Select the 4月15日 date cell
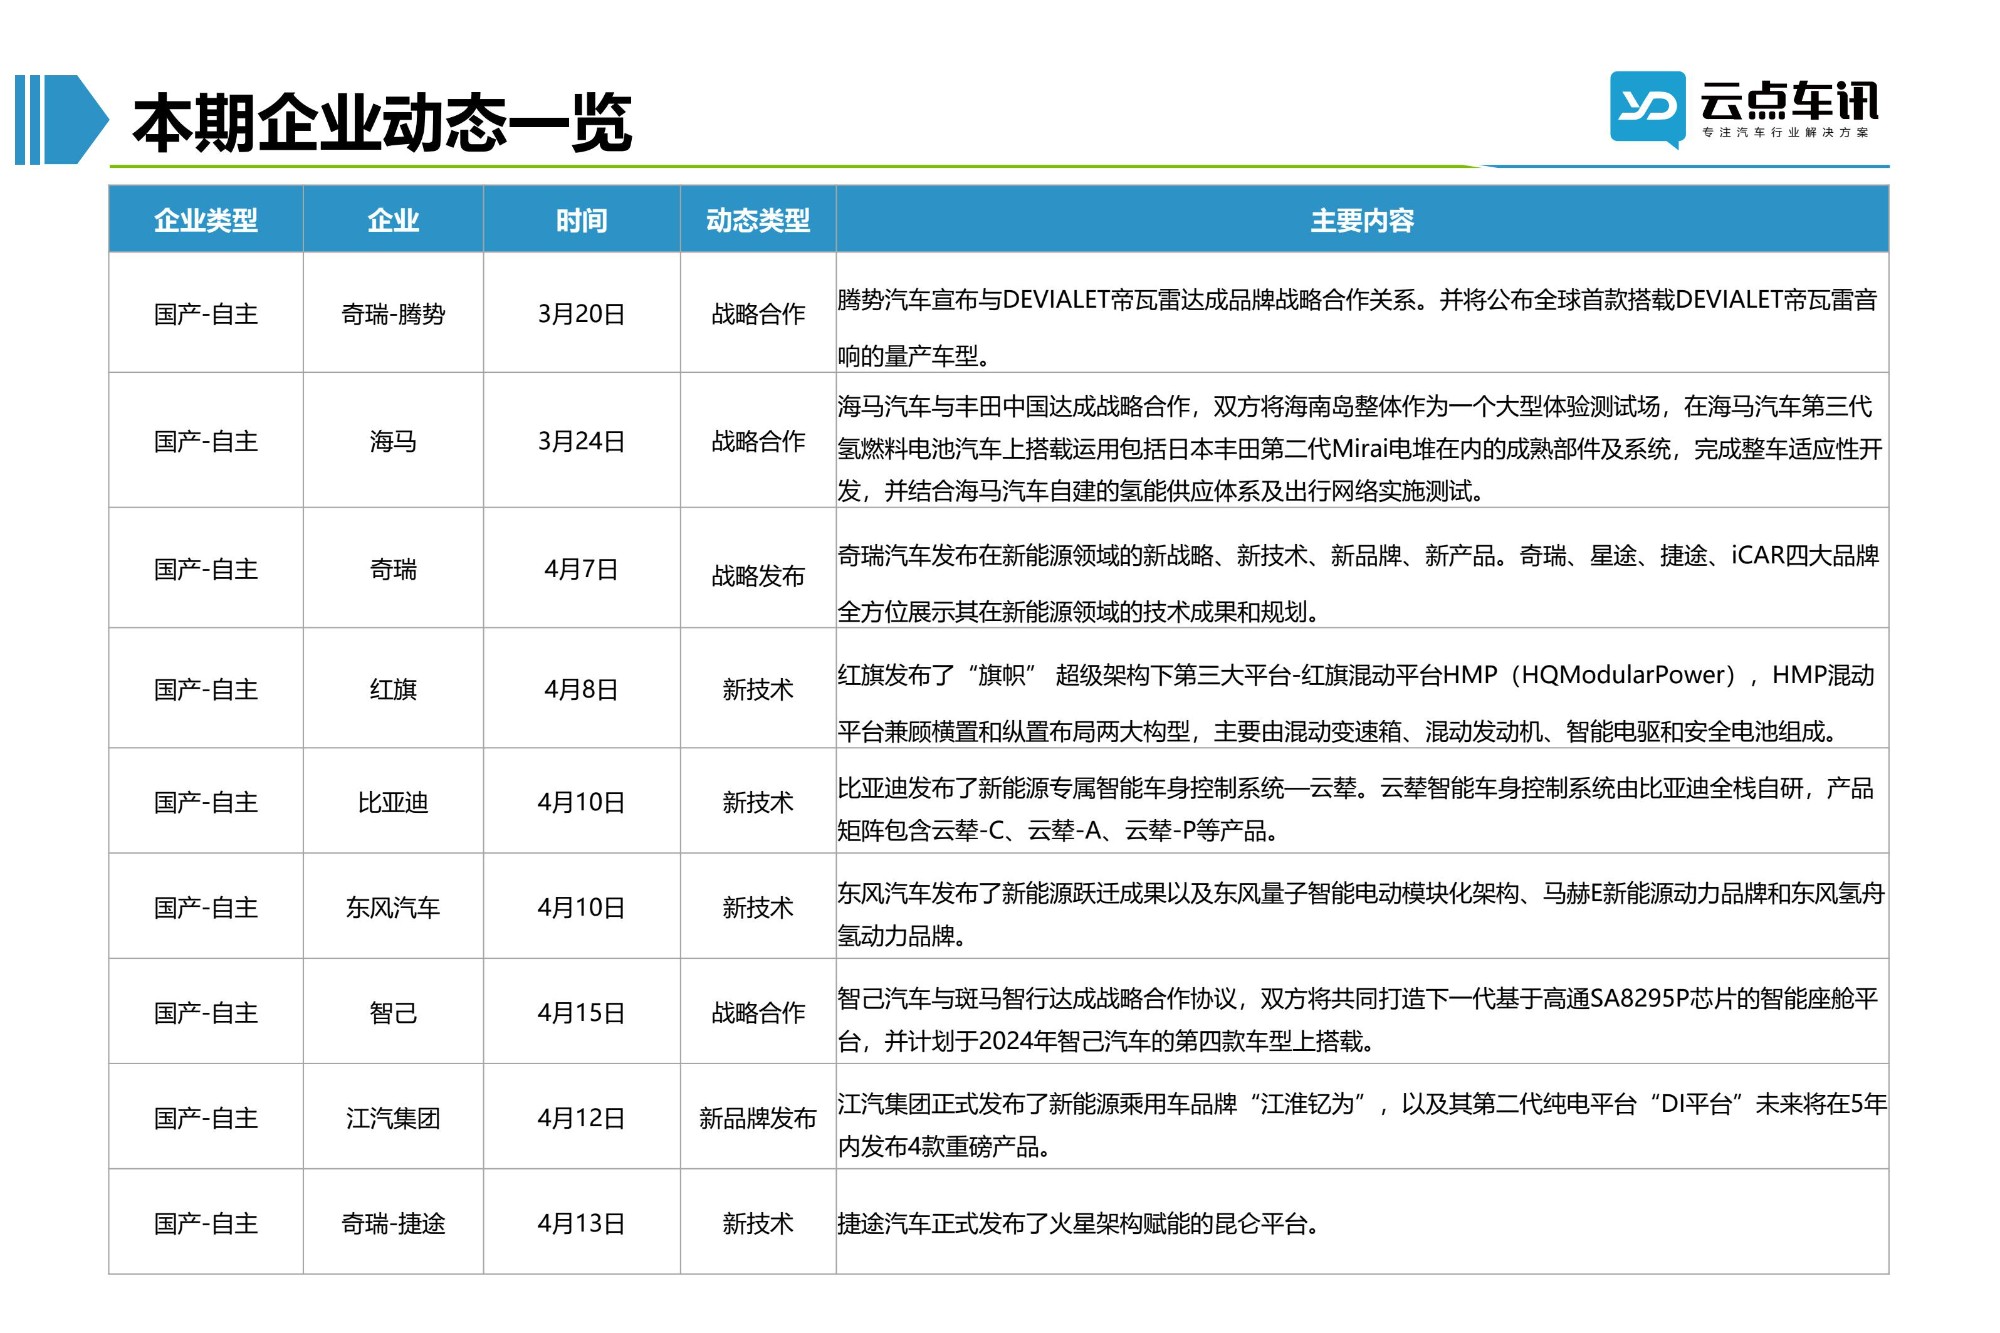This screenshot has width=2000, height=1333. (582, 1013)
